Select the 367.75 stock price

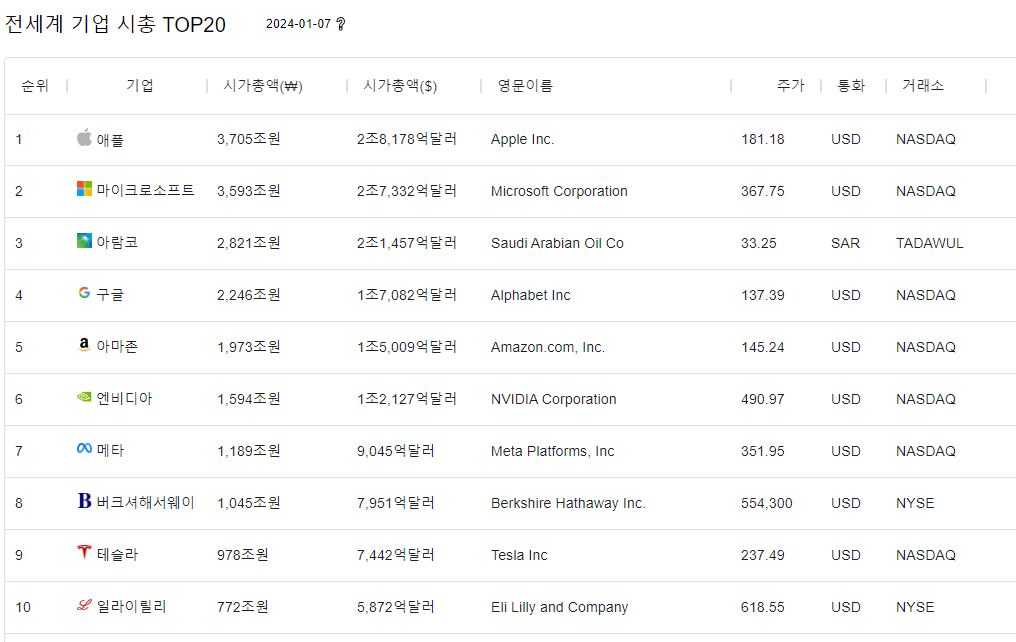click(763, 191)
